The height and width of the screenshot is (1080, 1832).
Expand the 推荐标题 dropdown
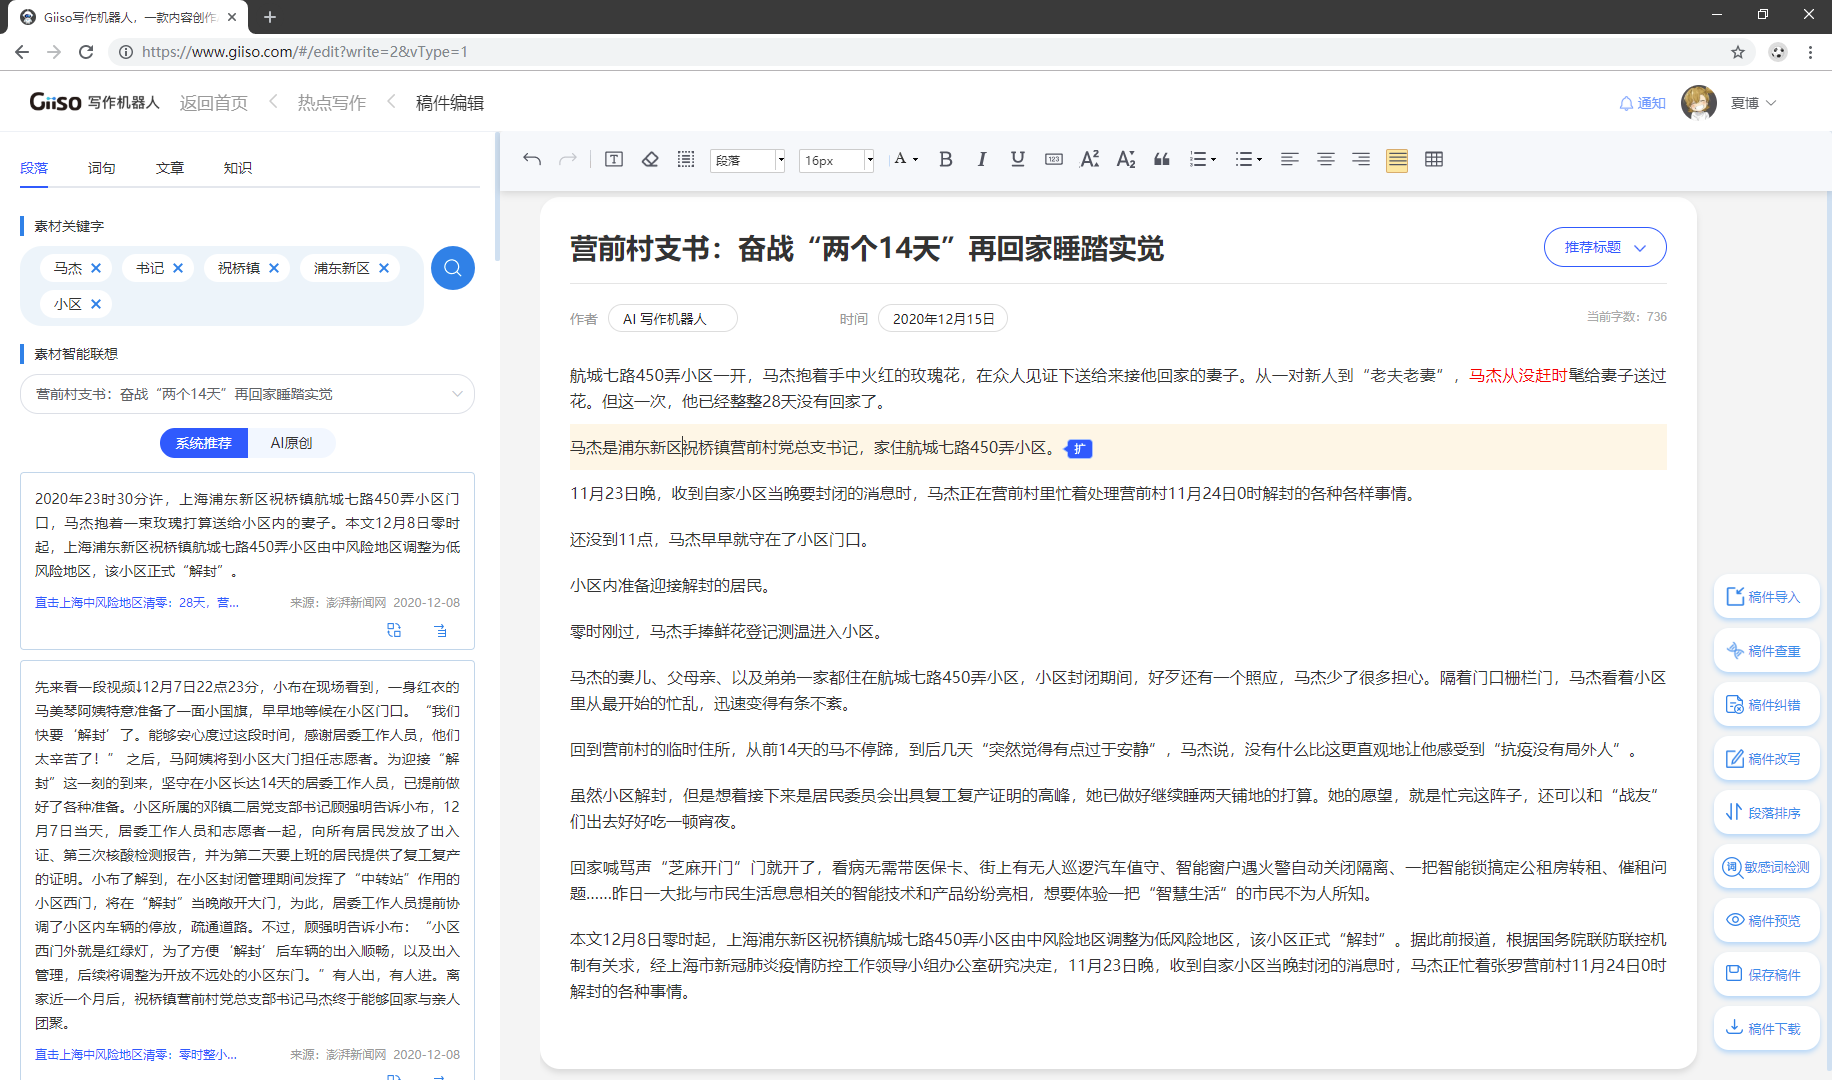click(x=1604, y=247)
